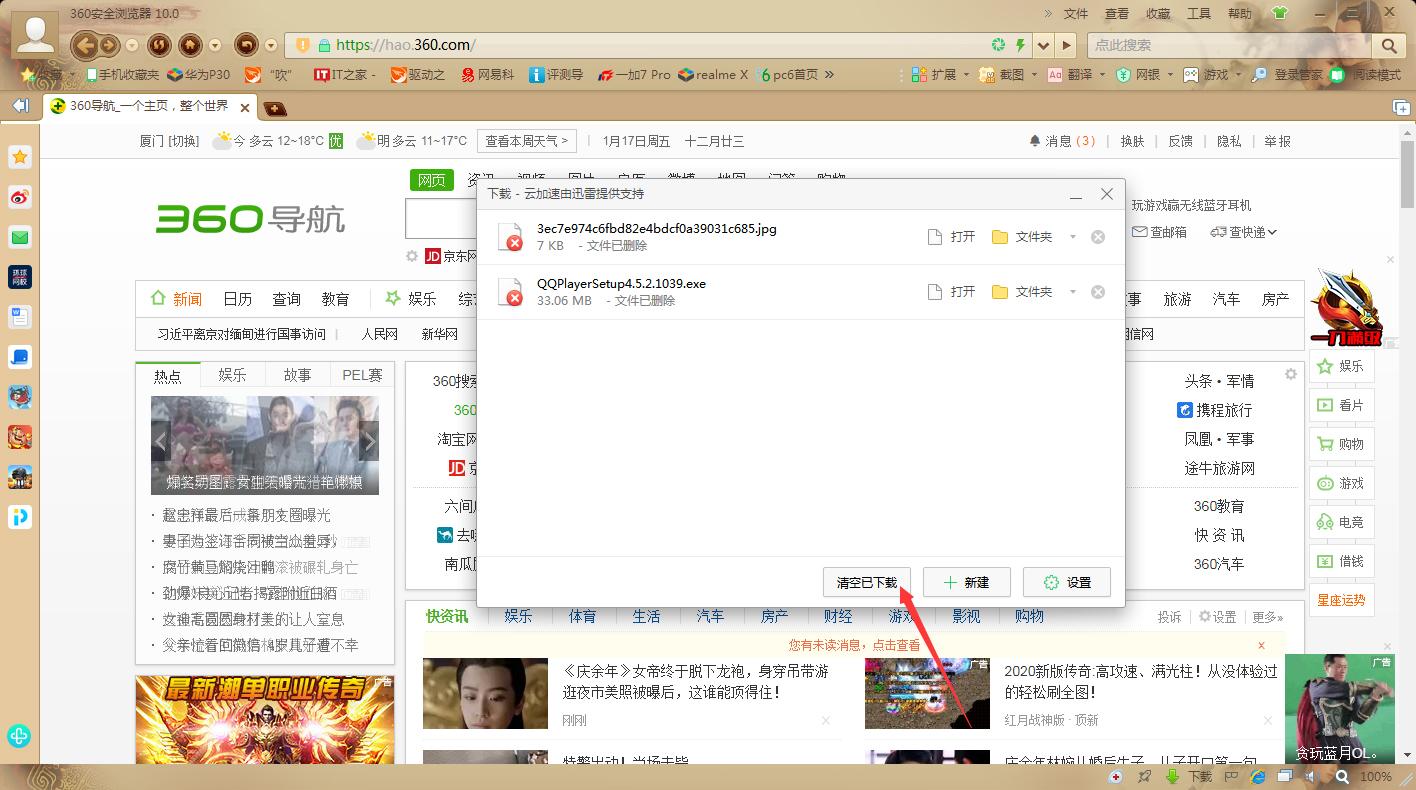1416x790 pixels.
Task: Open the 星座运势 sidebar link
Action: tap(1340, 600)
